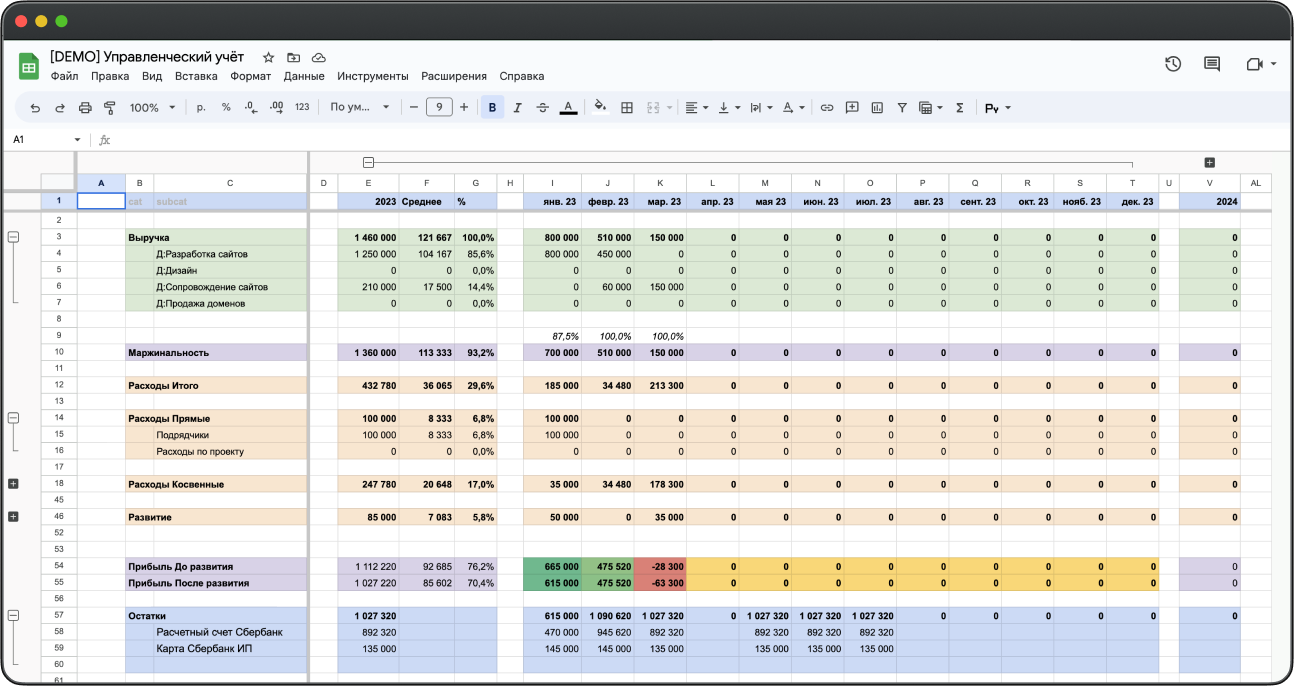Open the 100% zoom dropdown

point(152,108)
